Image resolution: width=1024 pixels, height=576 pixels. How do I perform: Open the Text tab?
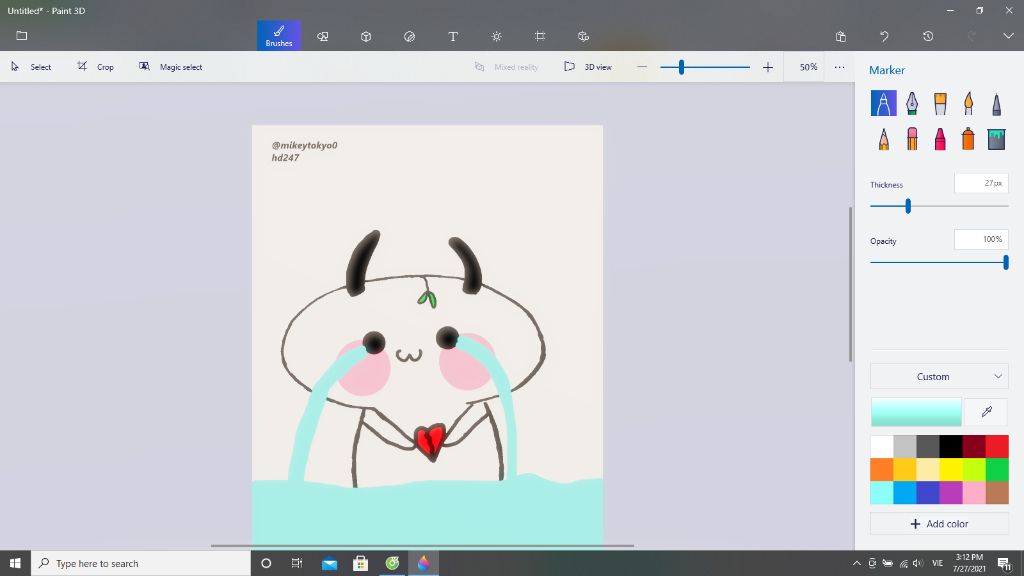(x=453, y=36)
